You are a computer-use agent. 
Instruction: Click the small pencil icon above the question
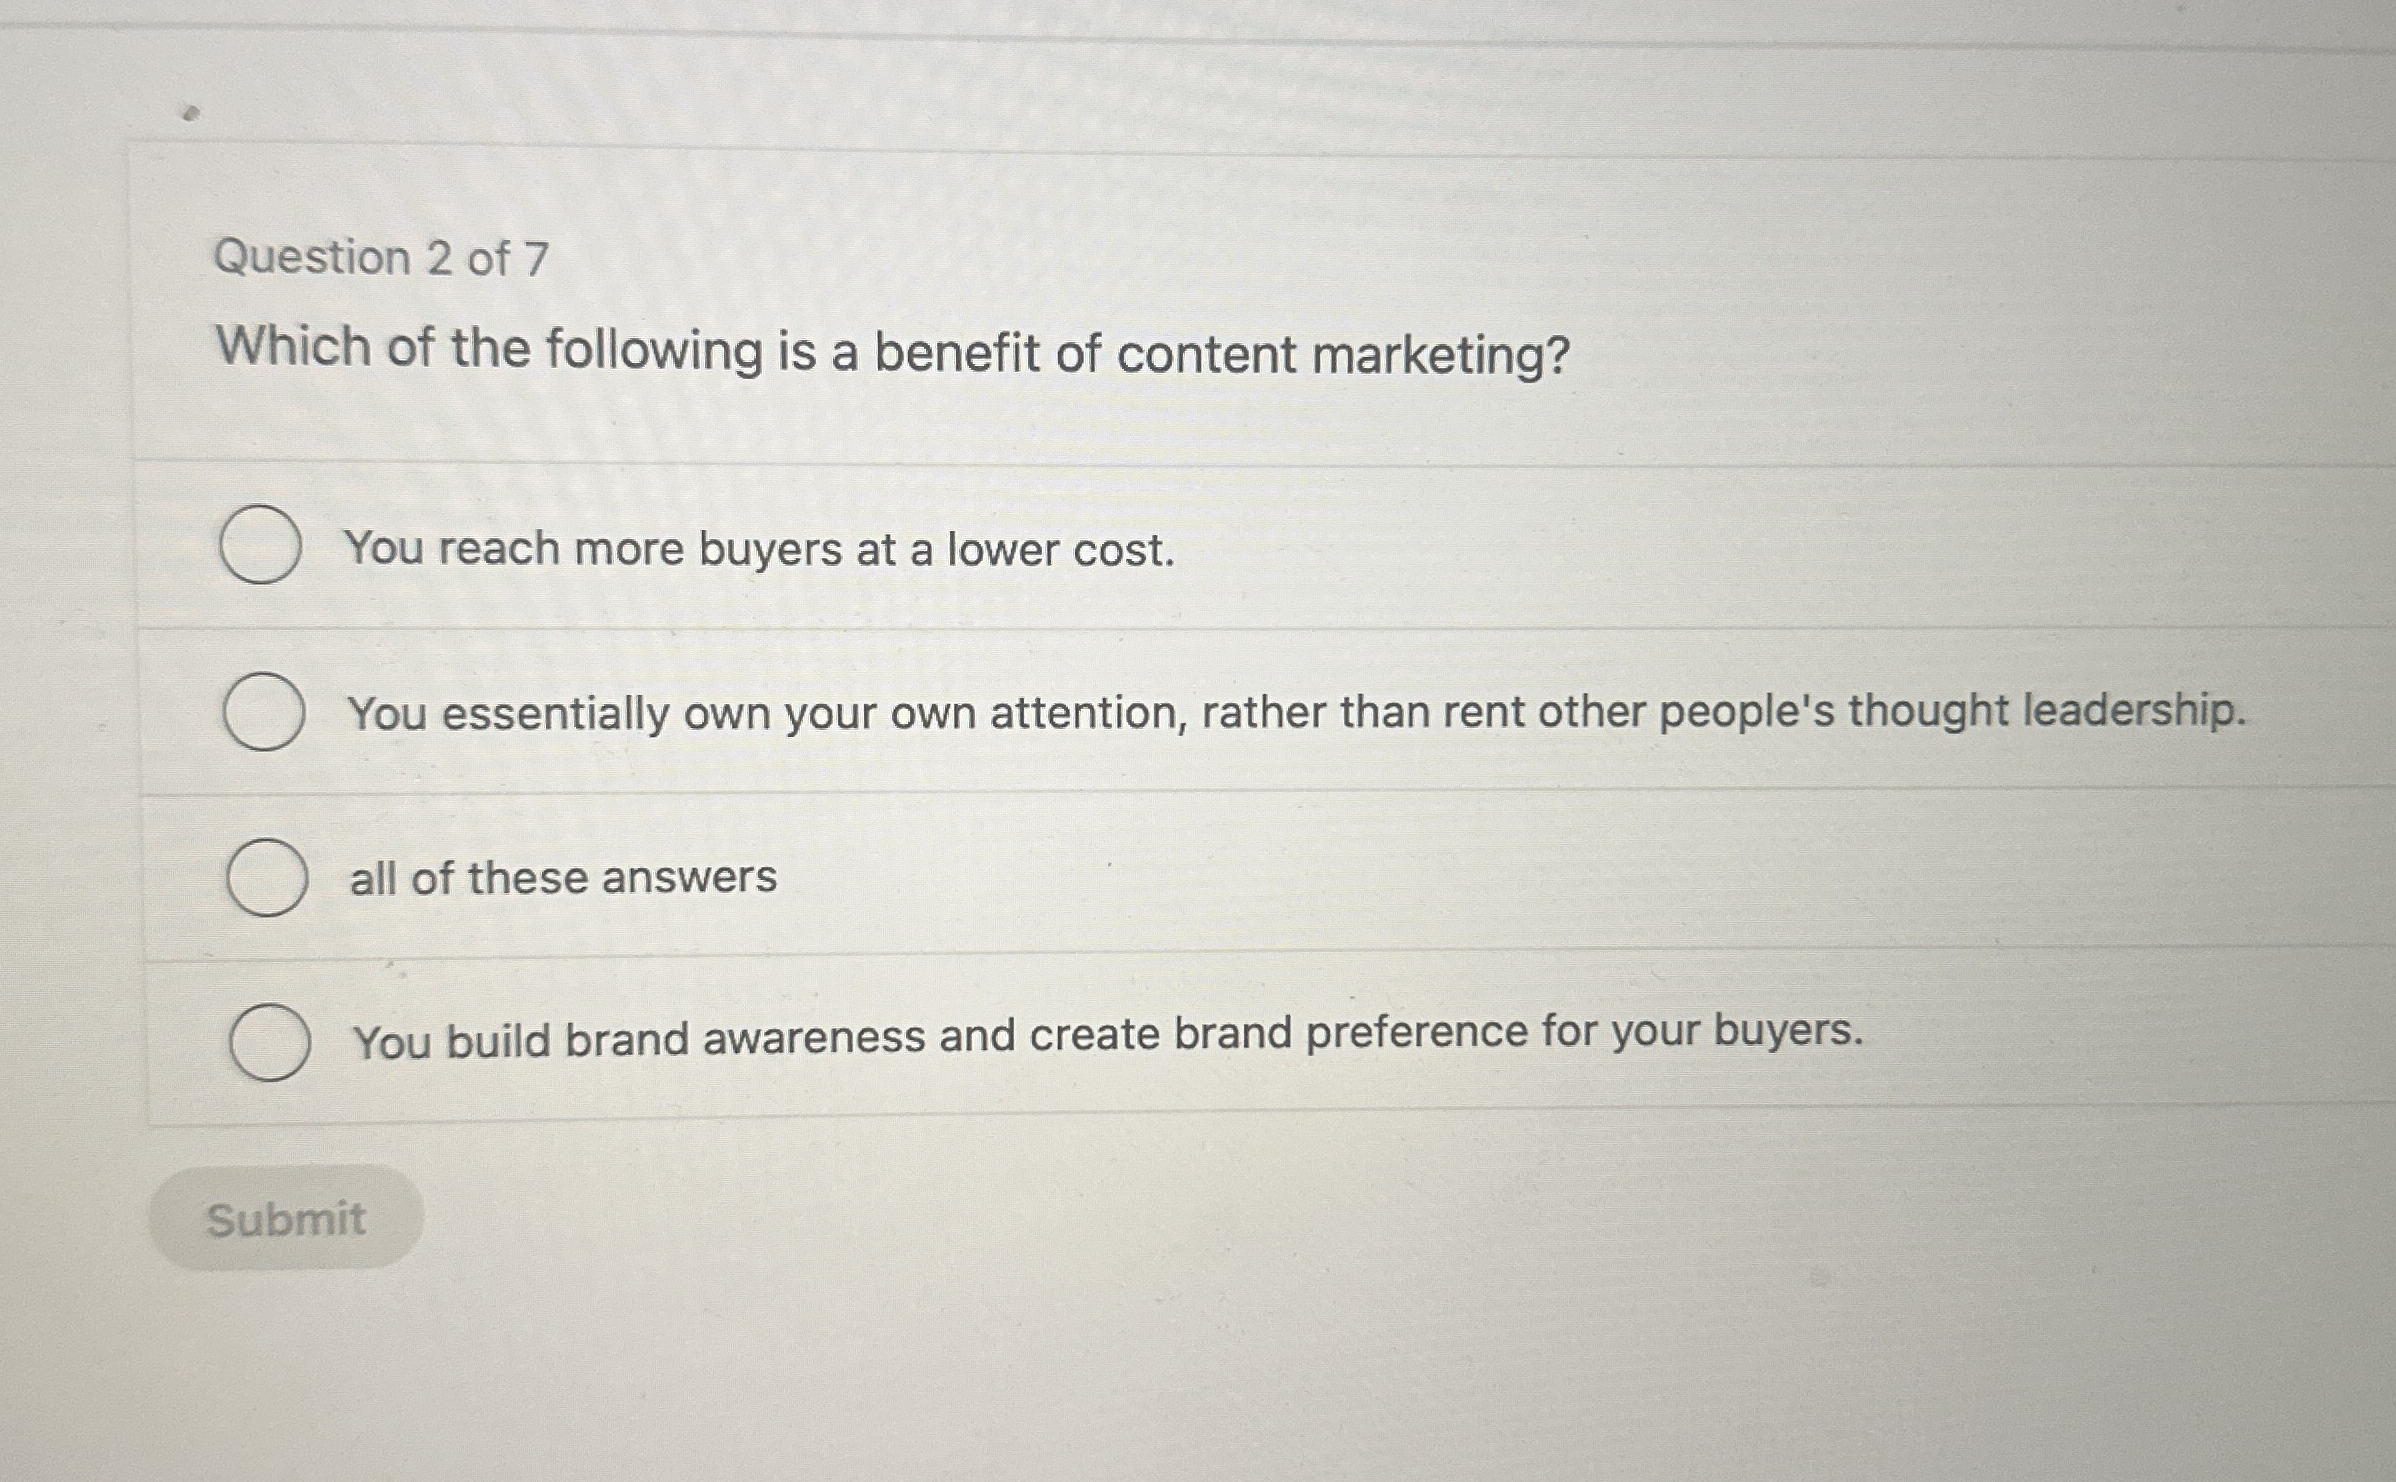coord(190,113)
